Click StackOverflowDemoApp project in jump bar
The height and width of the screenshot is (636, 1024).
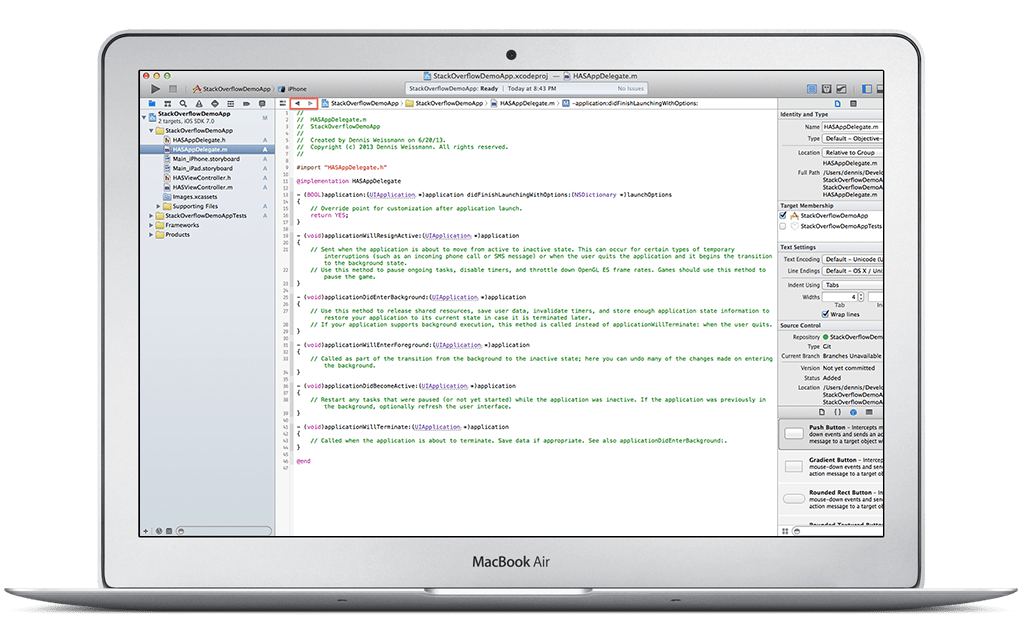(x=360, y=103)
